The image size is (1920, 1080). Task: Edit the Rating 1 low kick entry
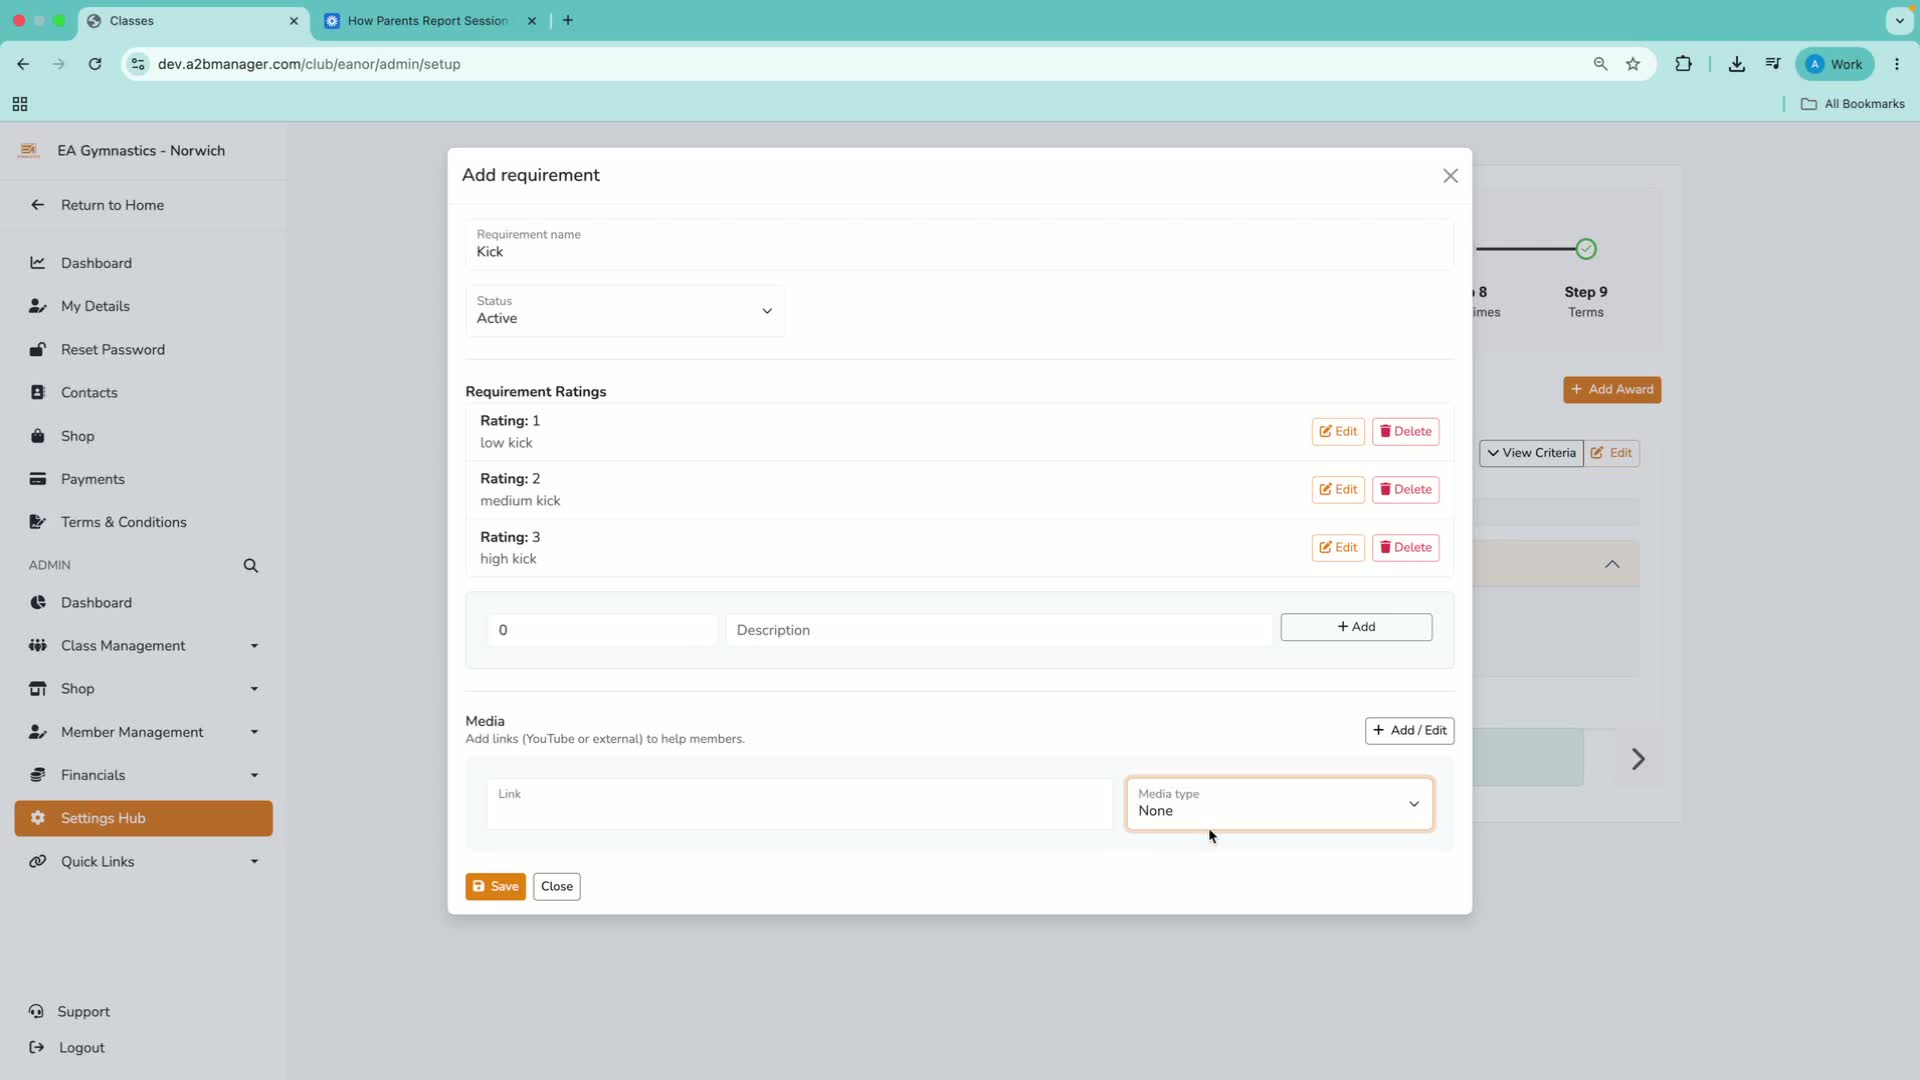[x=1338, y=432]
